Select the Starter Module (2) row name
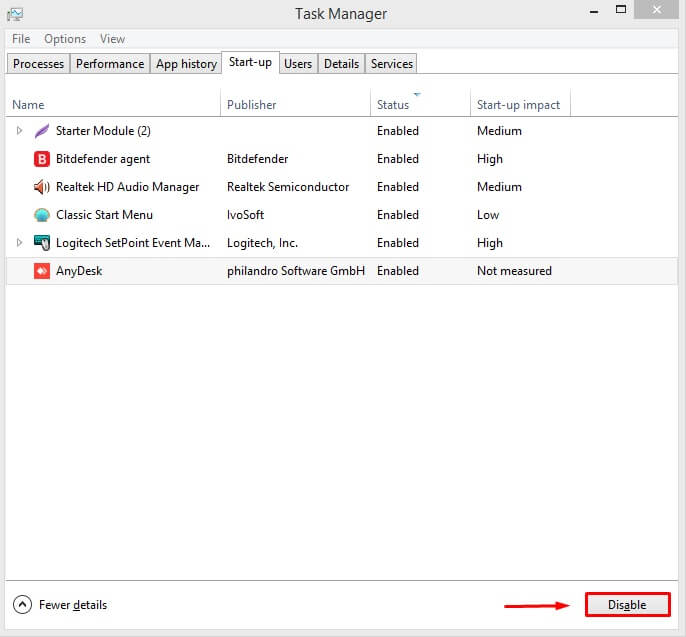Viewport: 686px width, 637px height. click(103, 131)
